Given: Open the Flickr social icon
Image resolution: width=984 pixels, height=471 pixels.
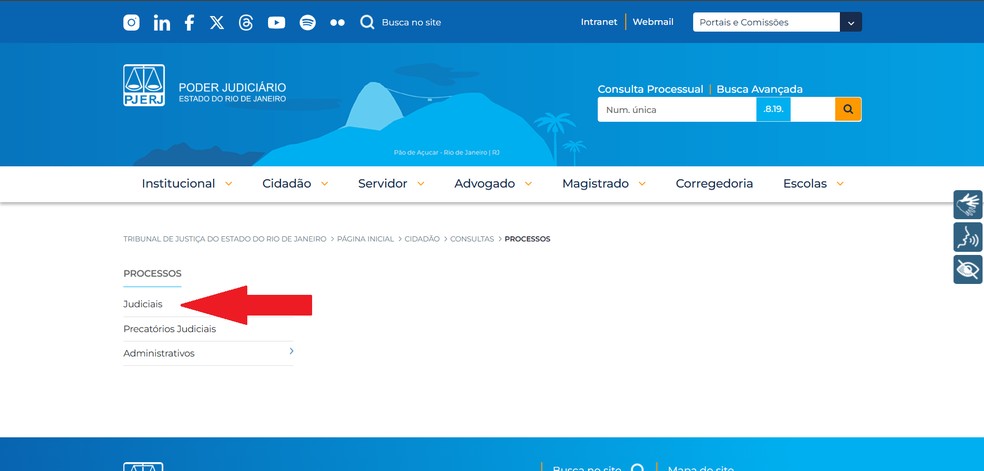Looking at the screenshot, I should click(x=338, y=23).
